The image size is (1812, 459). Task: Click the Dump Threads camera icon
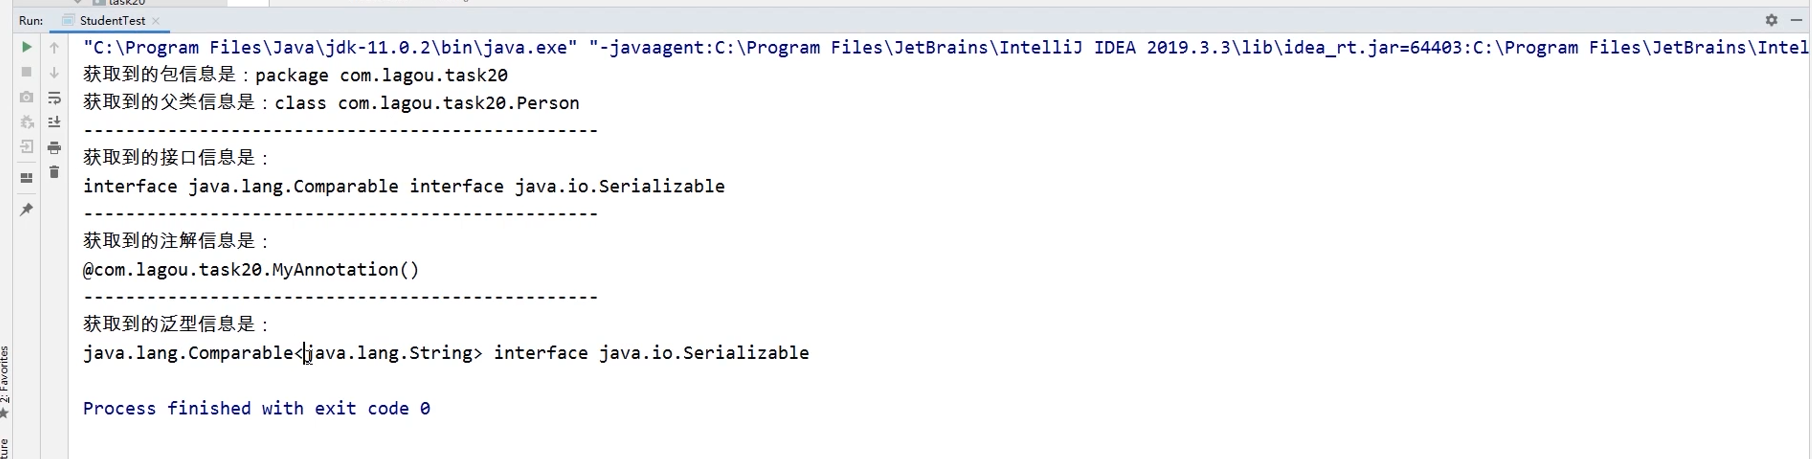pyautogui.click(x=27, y=97)
